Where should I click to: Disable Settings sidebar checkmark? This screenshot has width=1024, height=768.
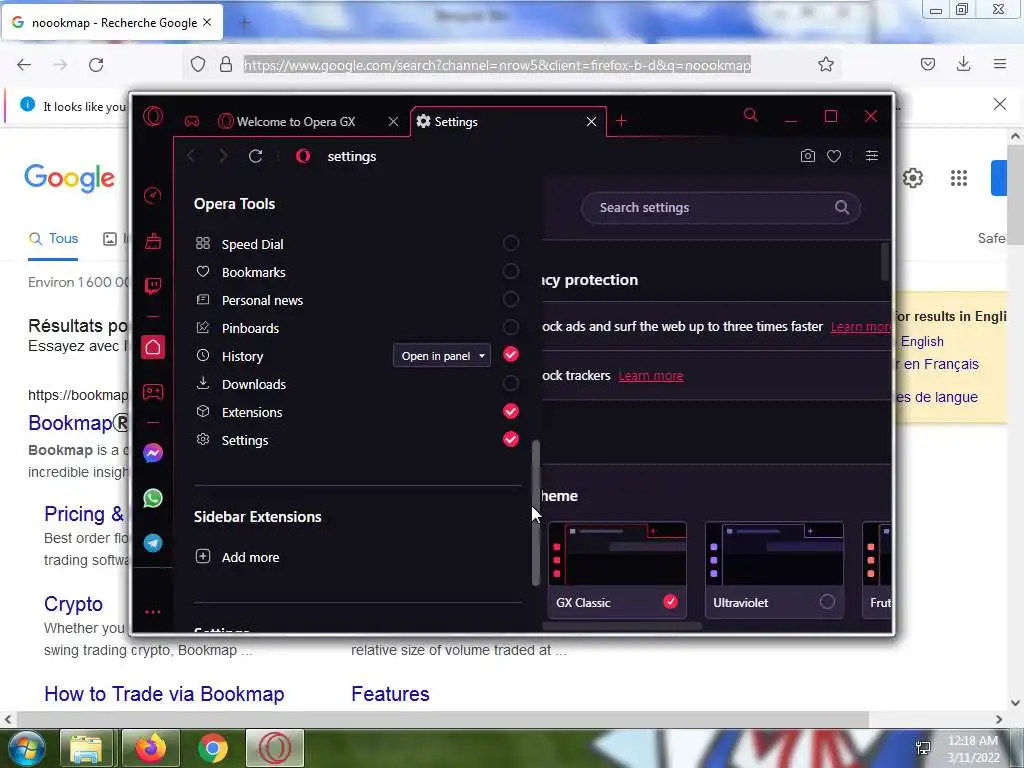click(511, 440)
